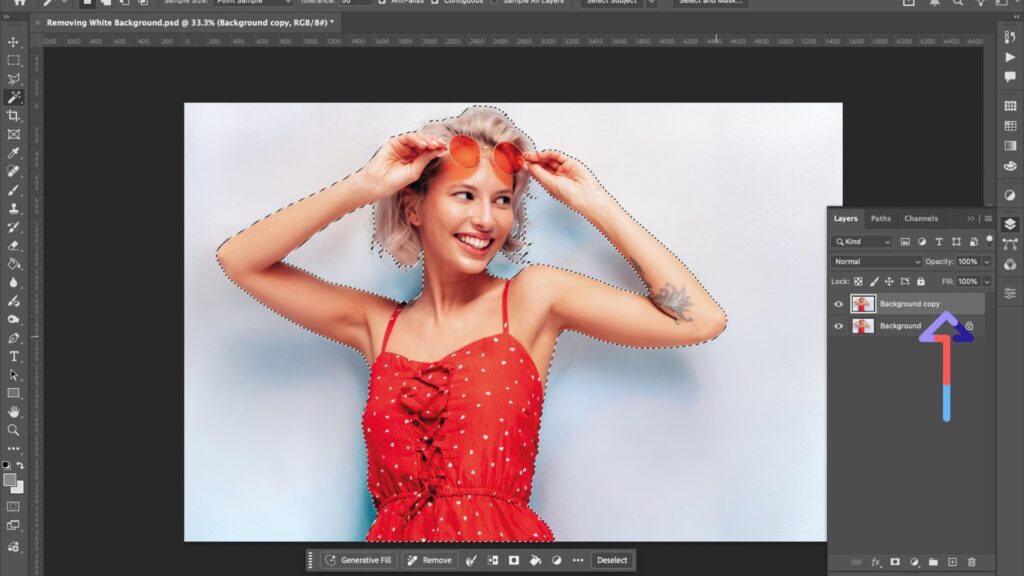Screen dimensions: 1024x576
Task: Select the Pen tool
Action: click(x=13, y=338)
